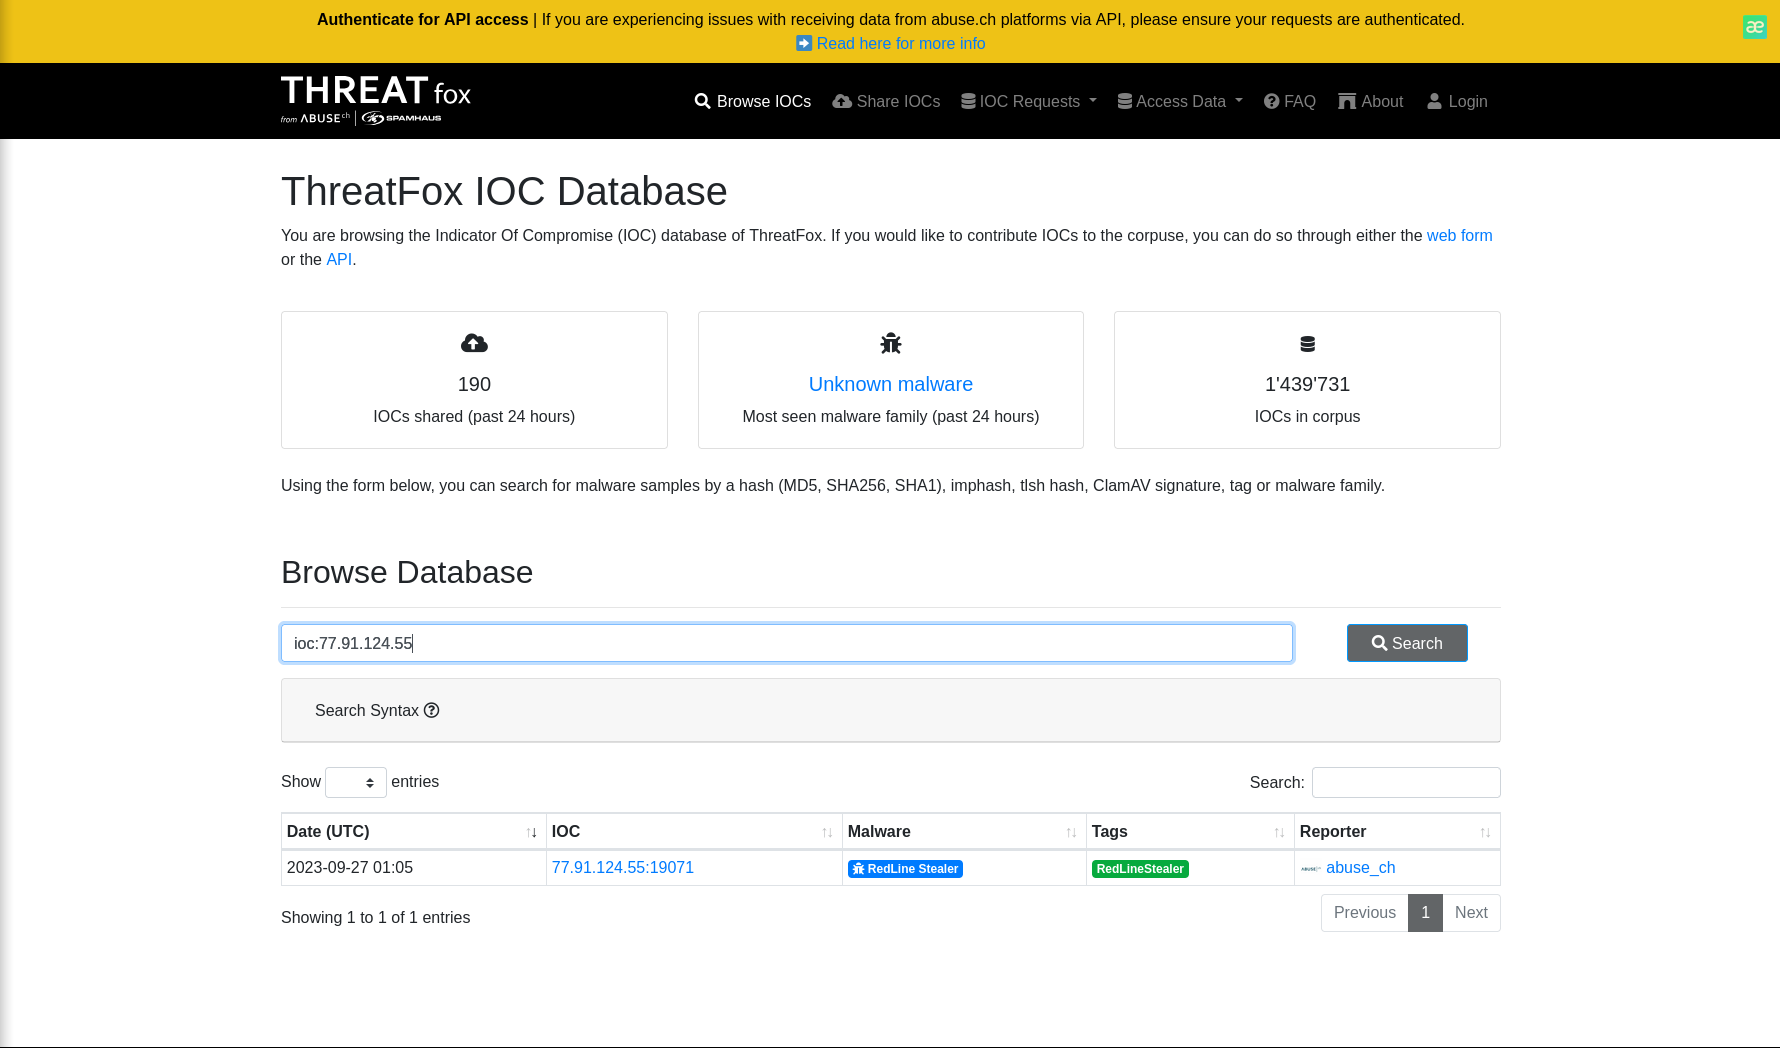Screen dimensions: 1780x1048
Task: Click the question mark icon beside Search Syntax
Action: coord(432,710)
